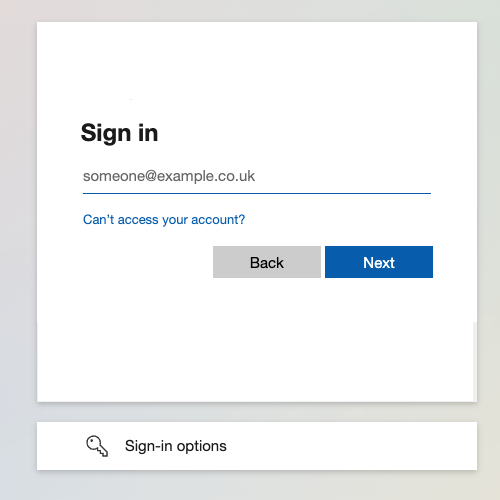Screen dimensions: 500x500
Task: Click the Back button
Action: click(x=267, y=262)
